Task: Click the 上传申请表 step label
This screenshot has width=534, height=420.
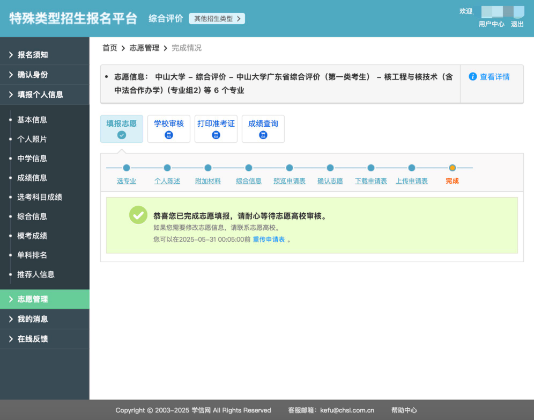Action: point(412,181)
